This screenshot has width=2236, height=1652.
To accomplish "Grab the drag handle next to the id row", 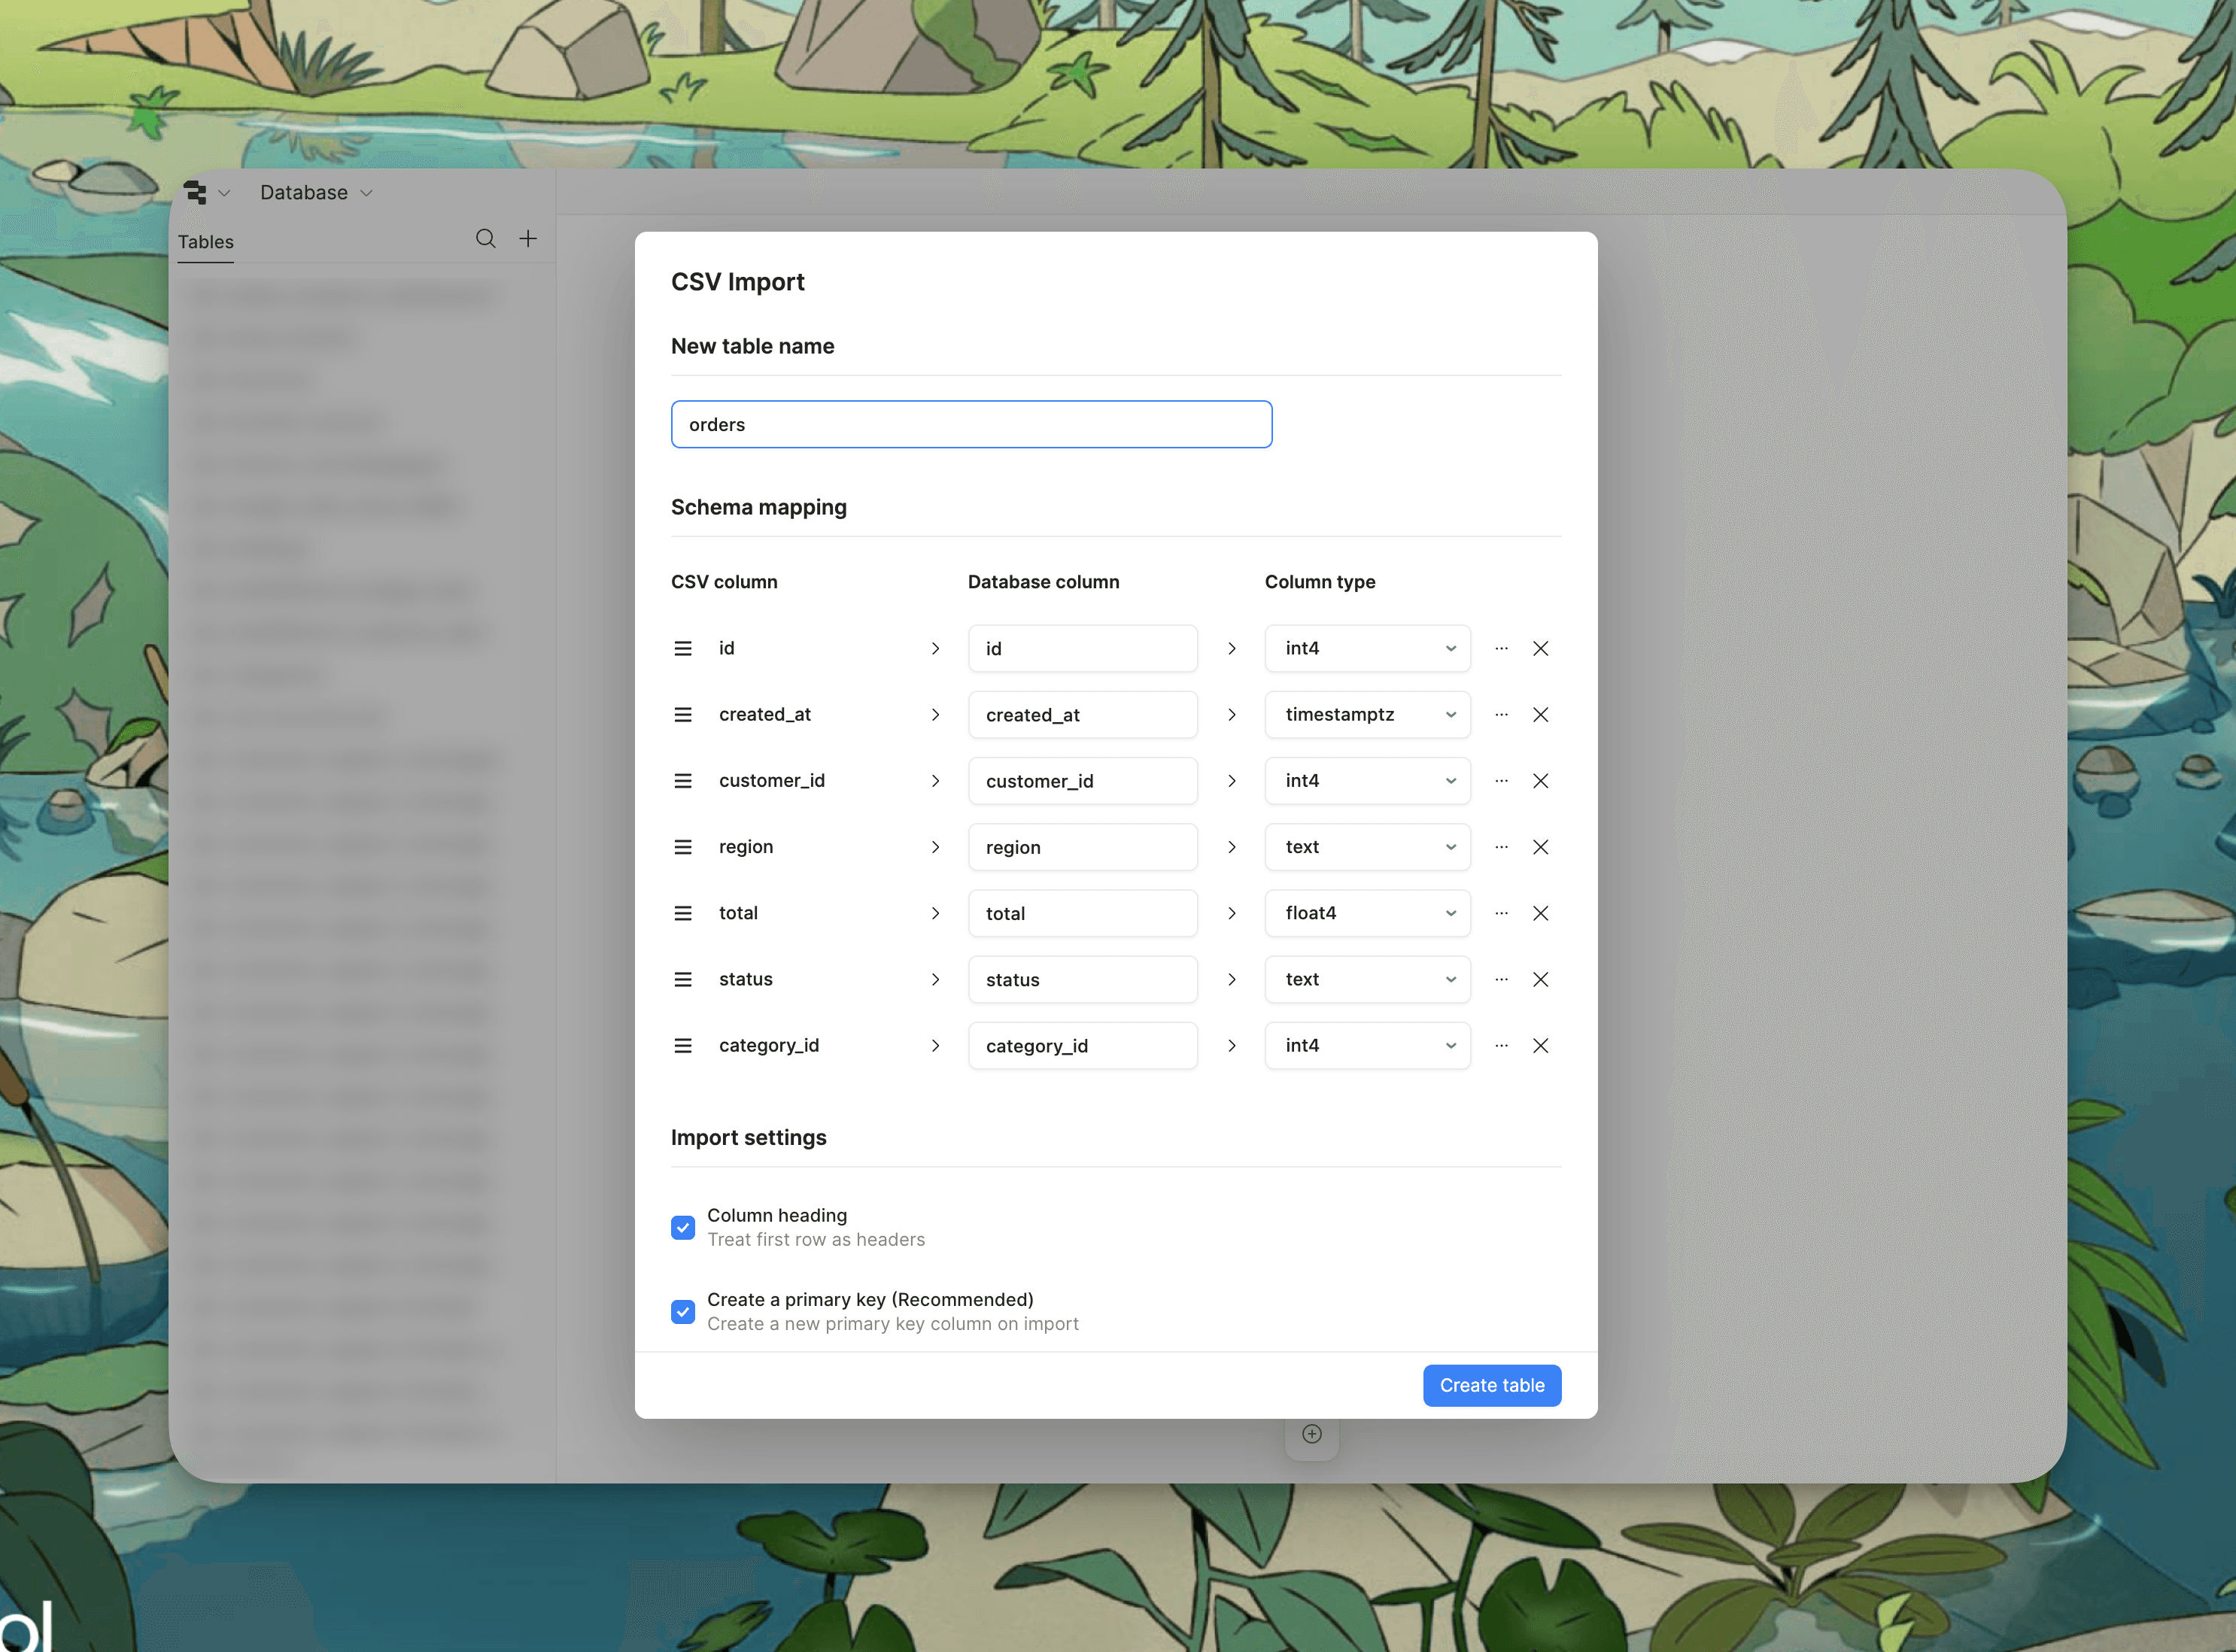I will pos(684,648).
